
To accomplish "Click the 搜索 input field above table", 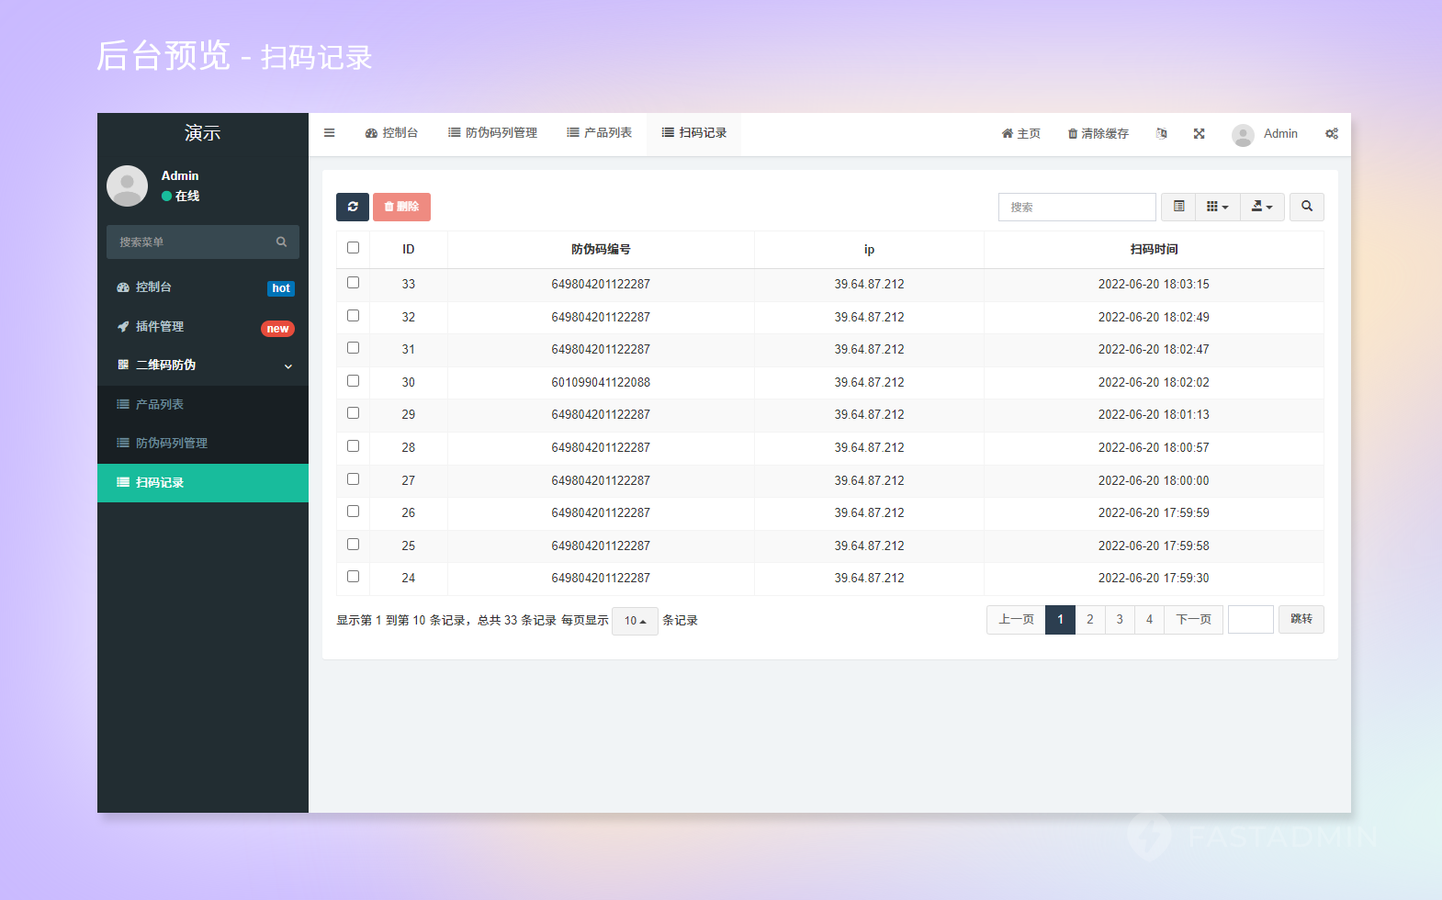I will click(x=1077, y=207).
